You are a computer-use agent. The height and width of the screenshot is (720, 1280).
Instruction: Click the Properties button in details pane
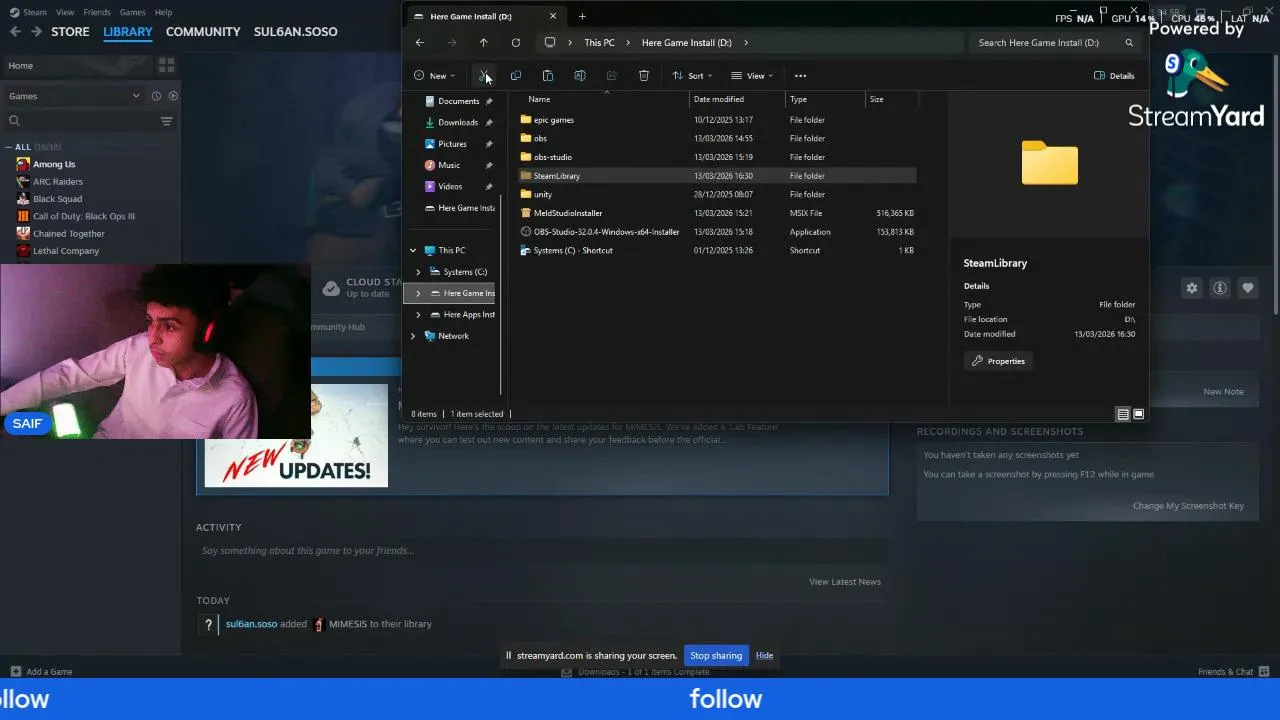(998, 361)
